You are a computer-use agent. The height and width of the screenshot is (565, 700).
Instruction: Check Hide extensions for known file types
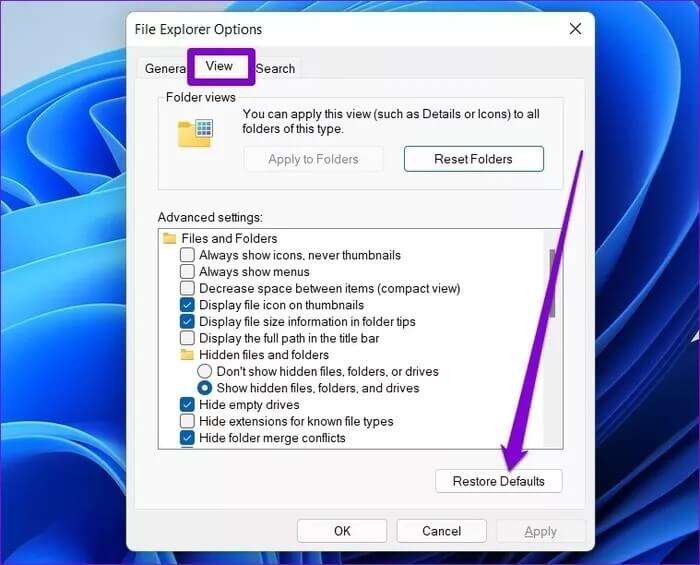point(187,421)
